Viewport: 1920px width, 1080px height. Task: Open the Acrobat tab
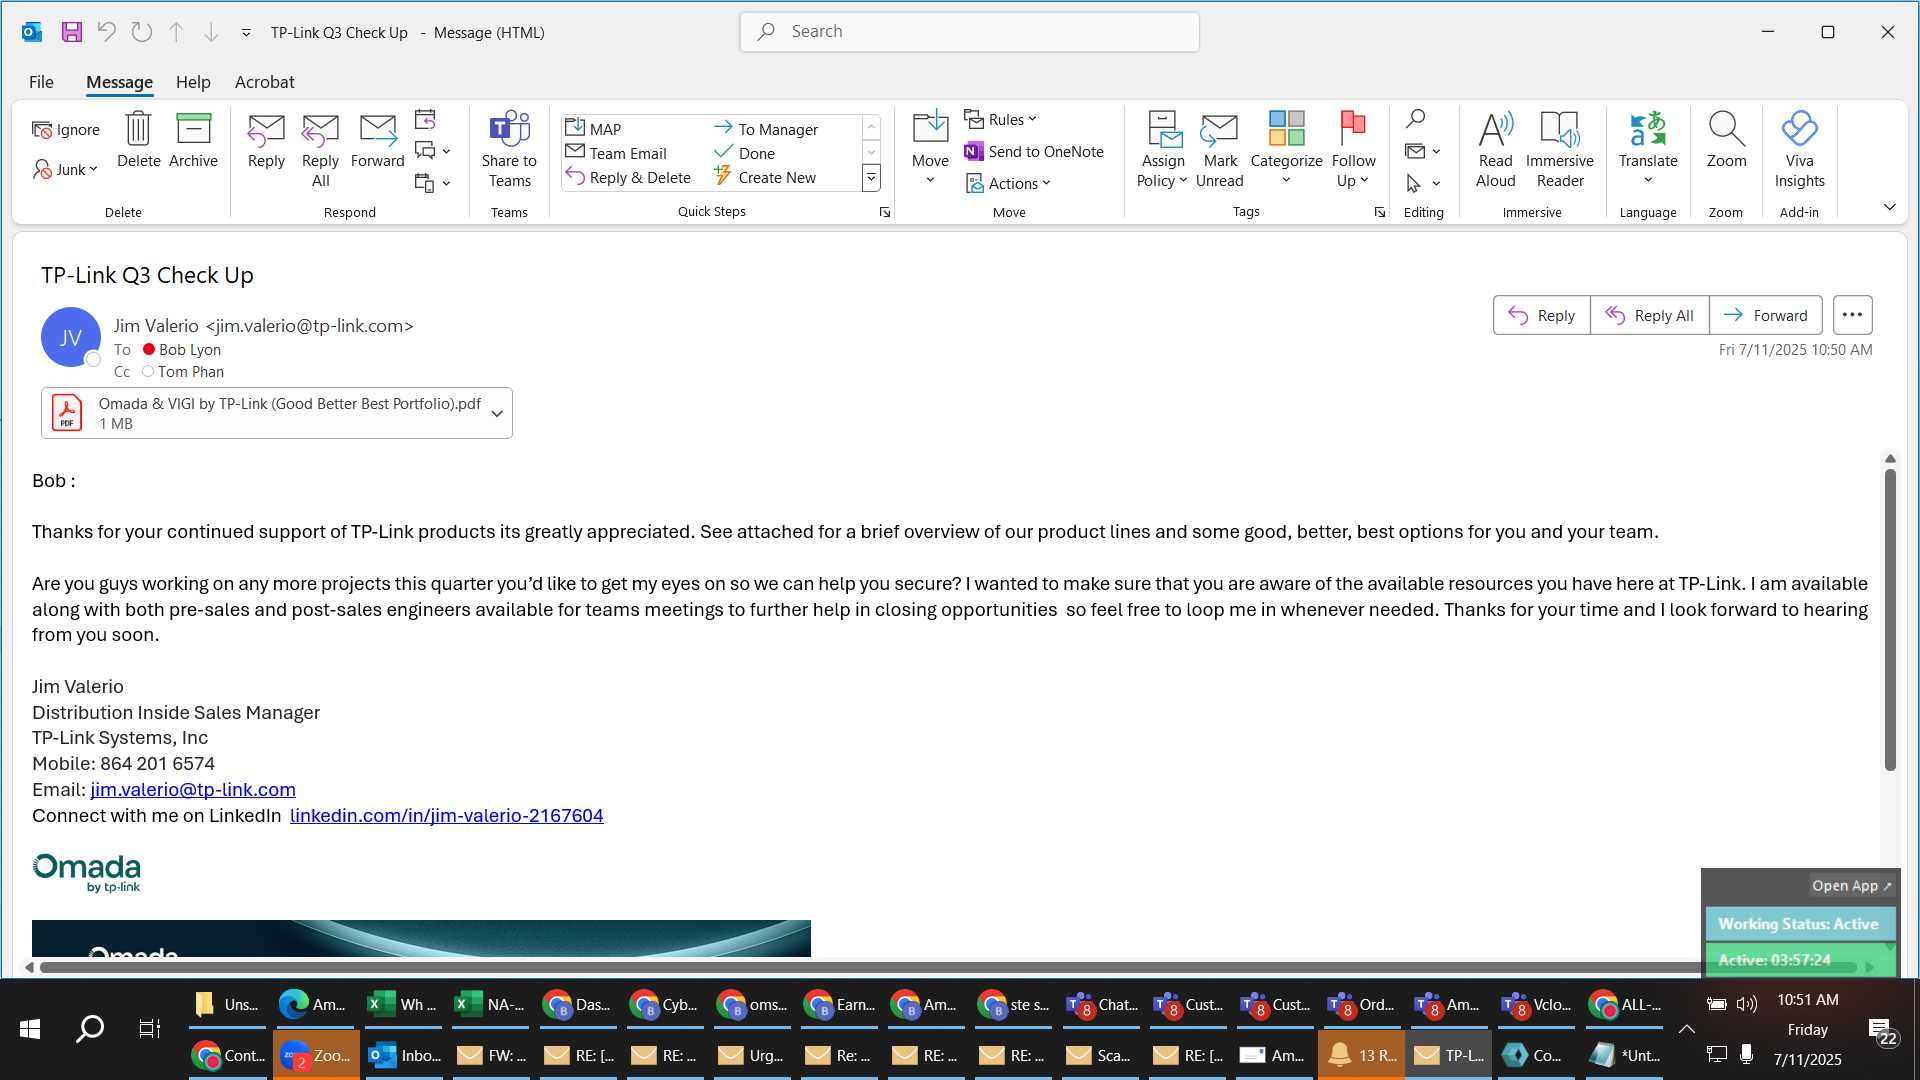click(264, 82)
